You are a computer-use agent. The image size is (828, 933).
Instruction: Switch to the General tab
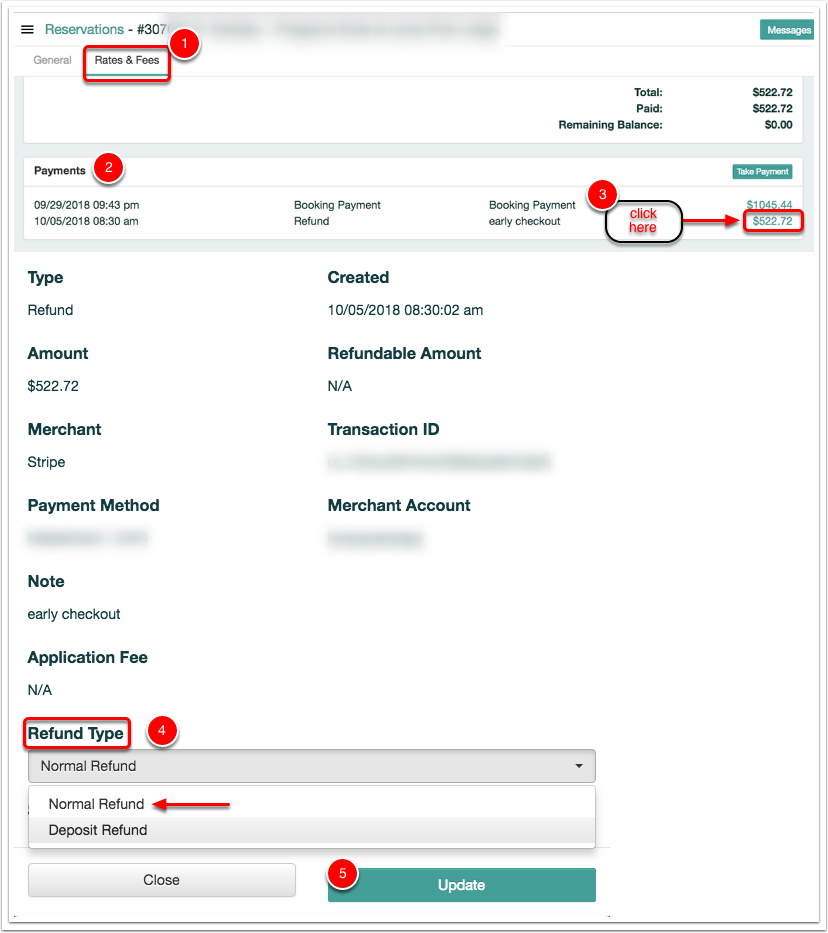(x=52, y=60)
